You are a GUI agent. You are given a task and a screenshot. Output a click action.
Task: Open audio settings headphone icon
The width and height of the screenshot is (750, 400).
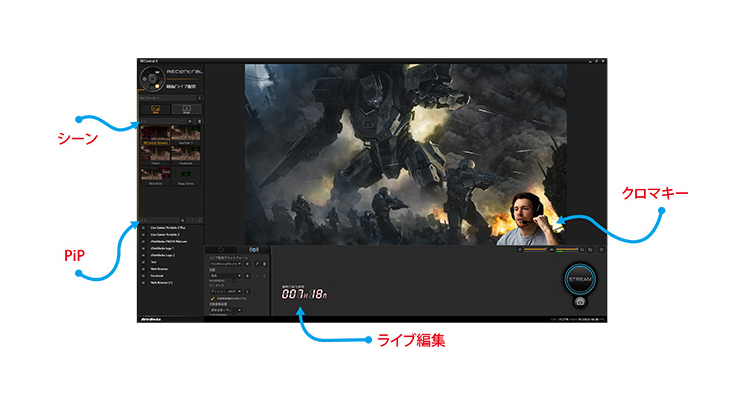click(x=582, y=250)
